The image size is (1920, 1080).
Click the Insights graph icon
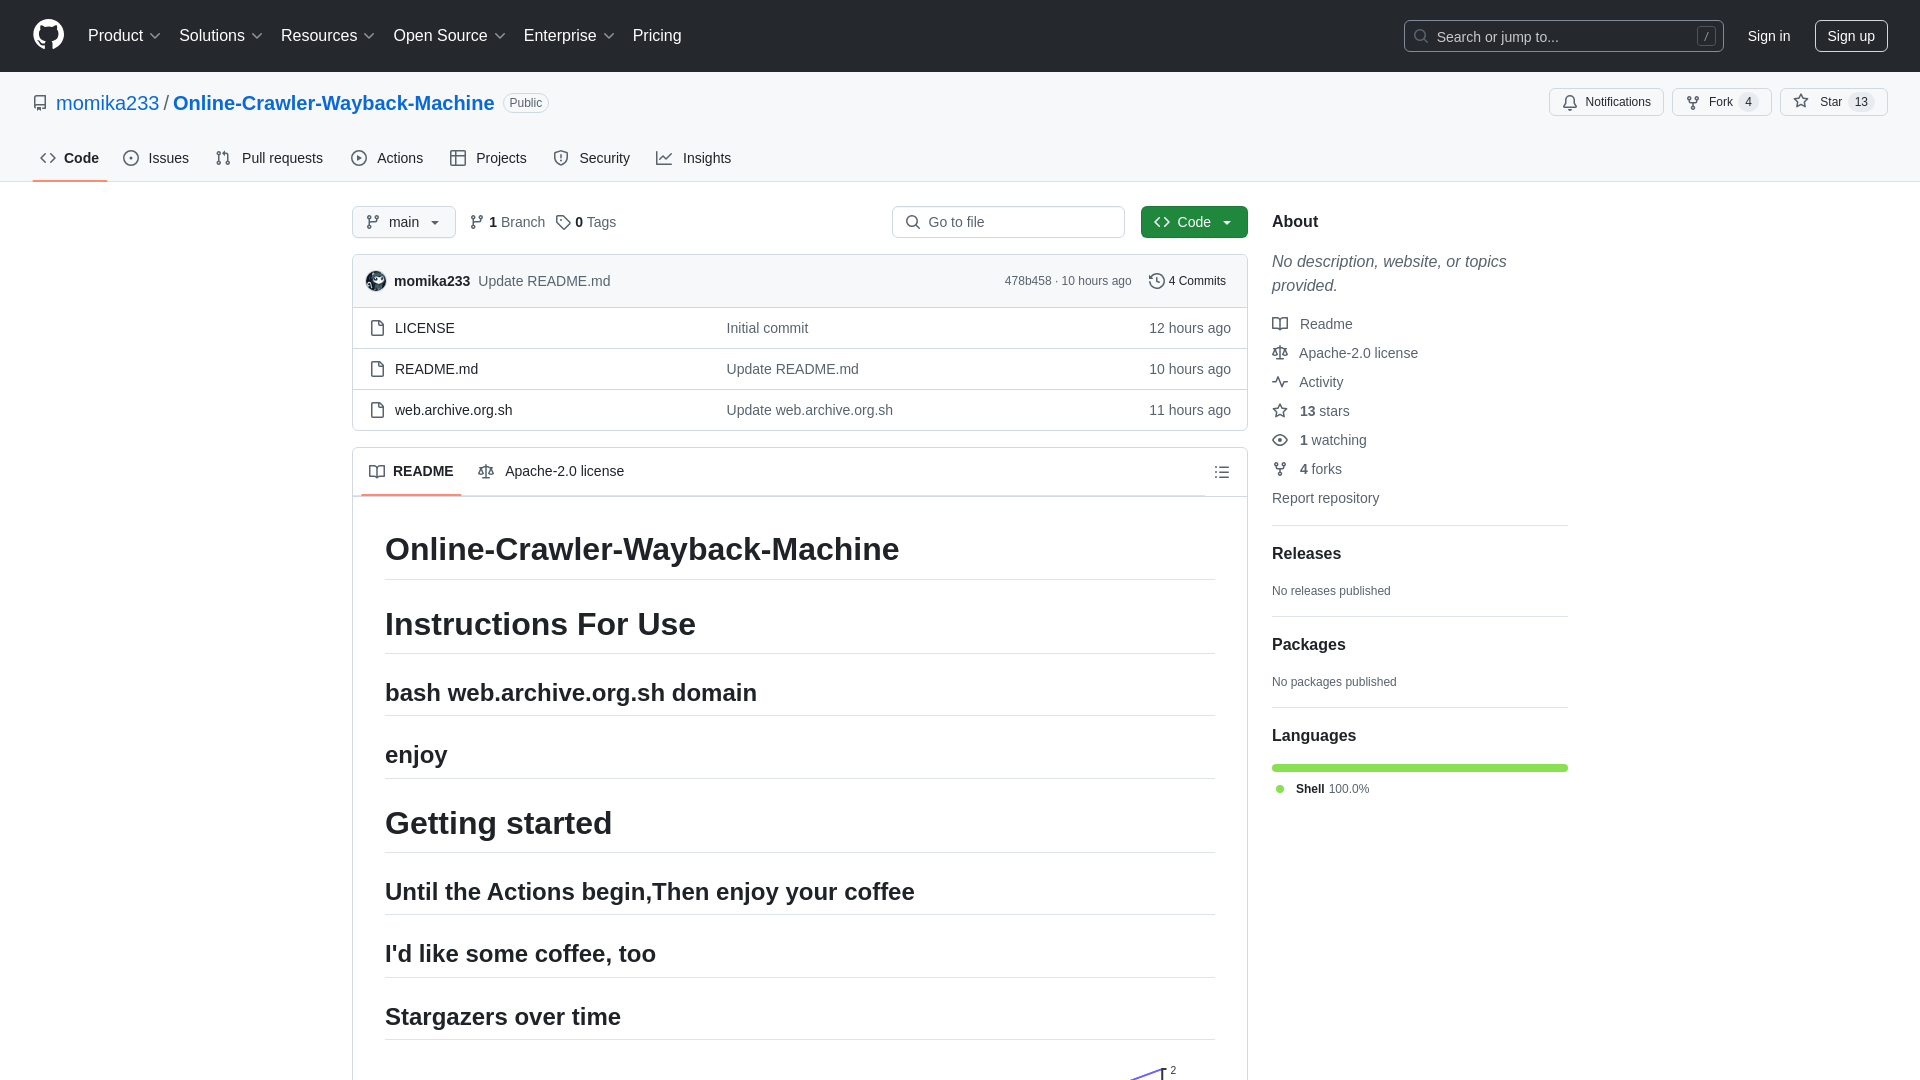pyautogui.click(x=665, y=158)
